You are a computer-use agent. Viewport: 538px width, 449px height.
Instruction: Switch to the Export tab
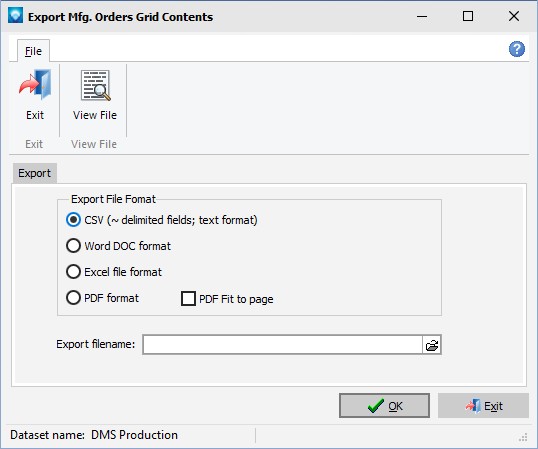click(34, 173)
